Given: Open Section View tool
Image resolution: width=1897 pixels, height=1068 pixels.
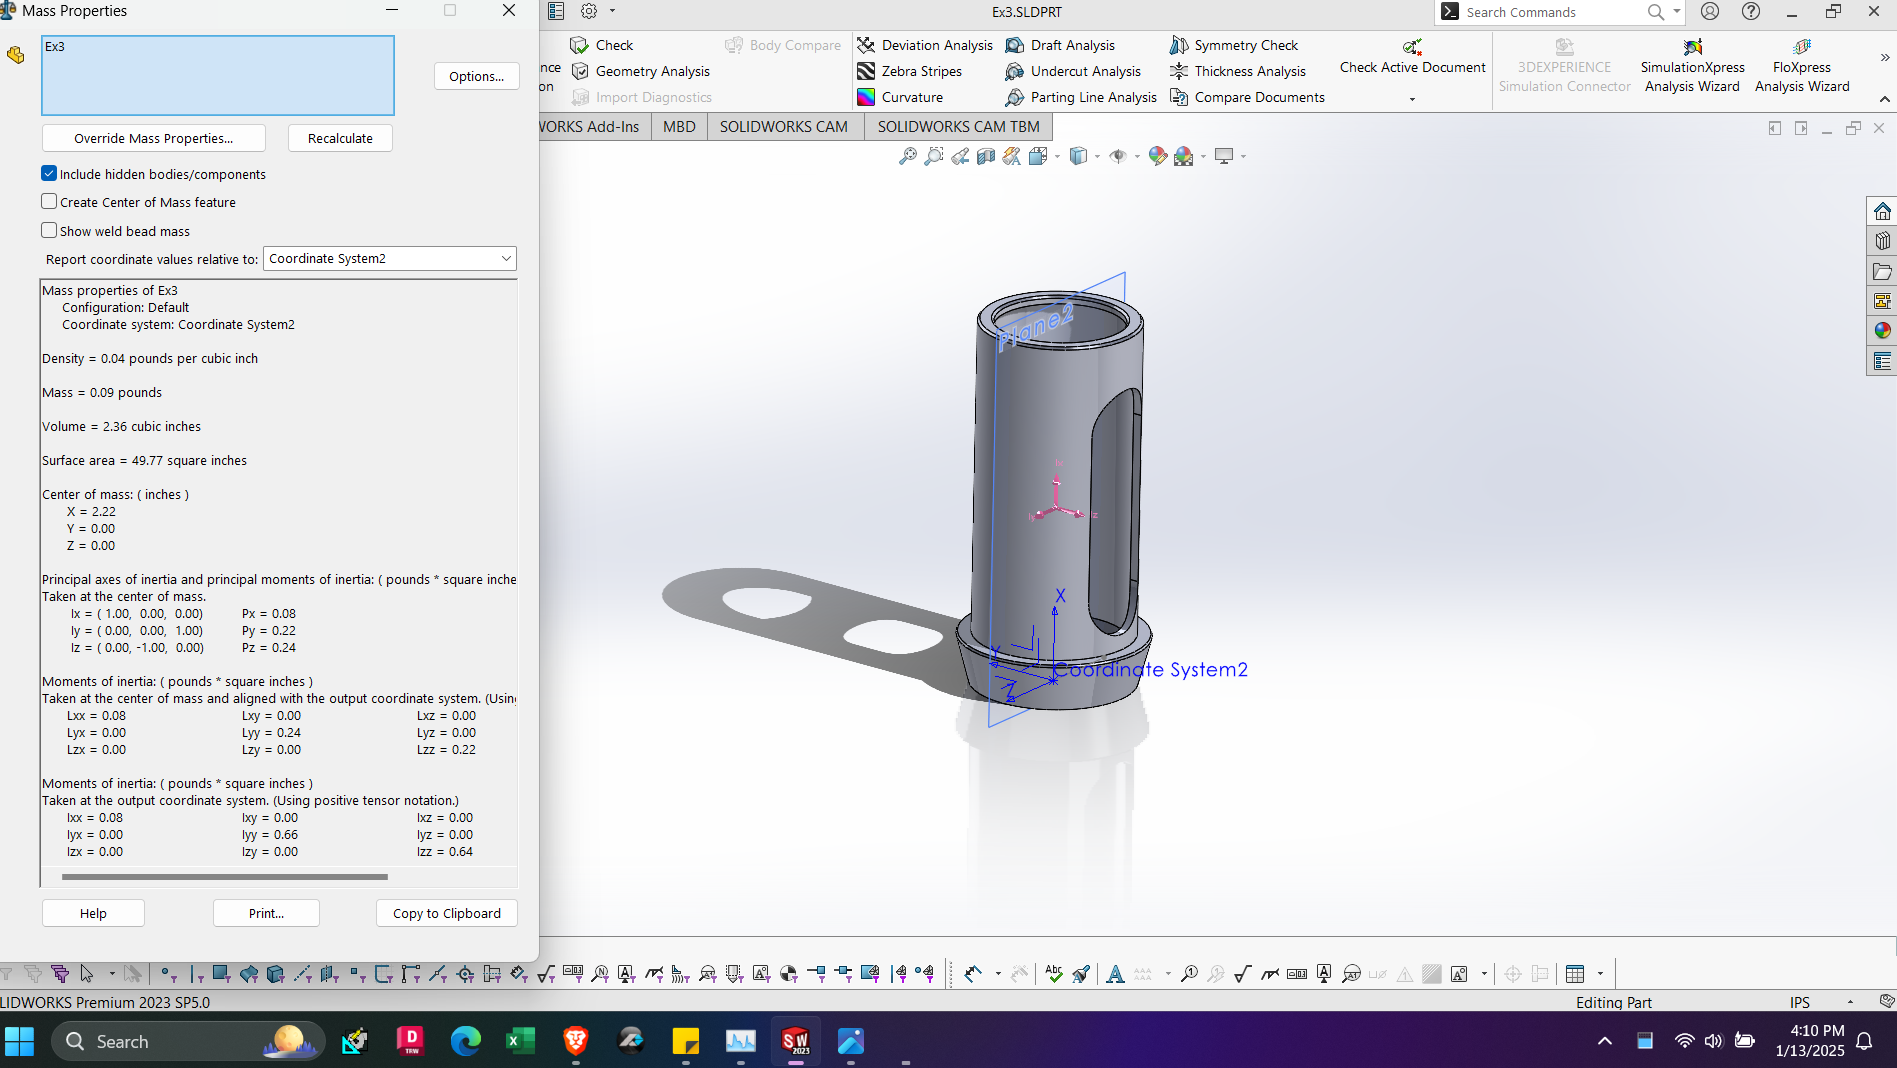Looking at the screenshot, I should (x=986, y=156).
